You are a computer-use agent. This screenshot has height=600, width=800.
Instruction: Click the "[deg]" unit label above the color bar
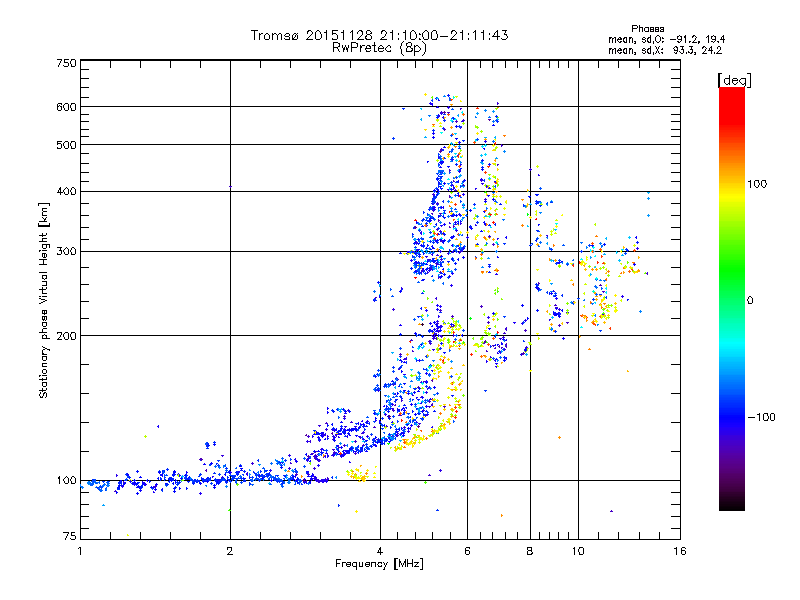(734, 81)
